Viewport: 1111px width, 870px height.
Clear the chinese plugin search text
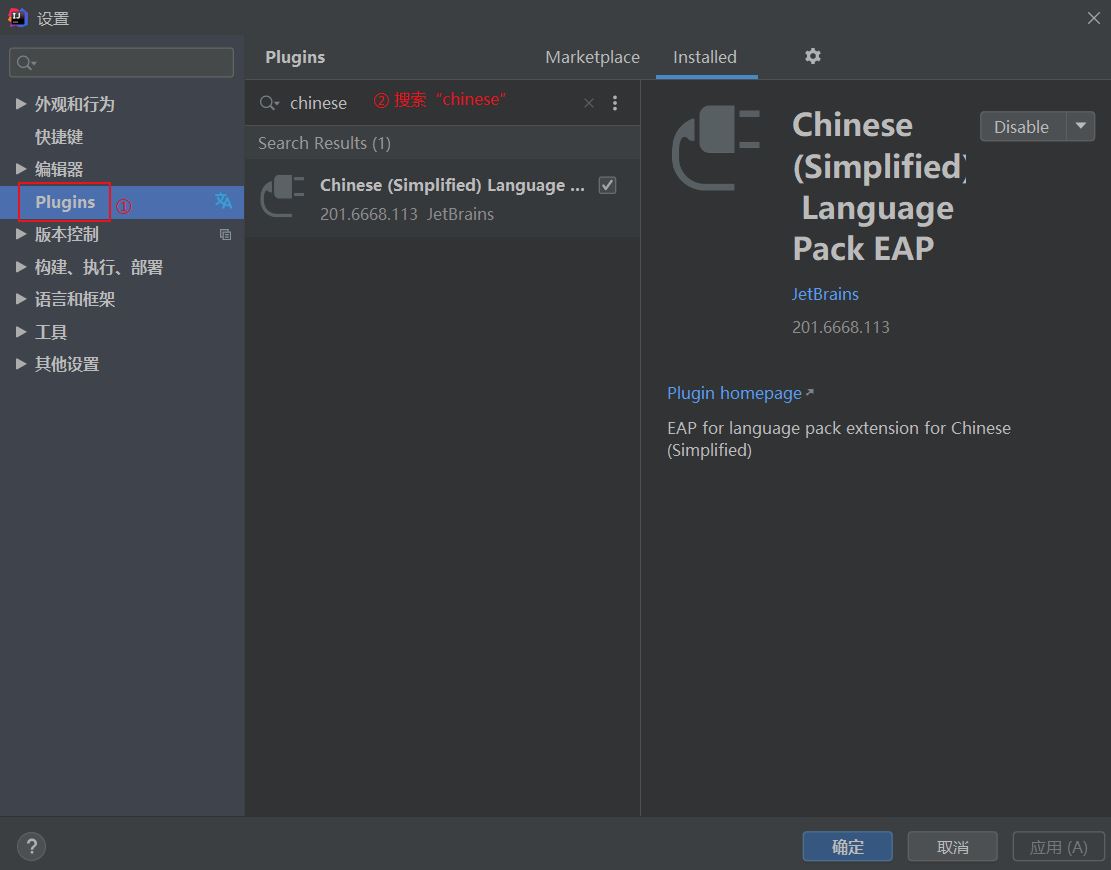589,103
